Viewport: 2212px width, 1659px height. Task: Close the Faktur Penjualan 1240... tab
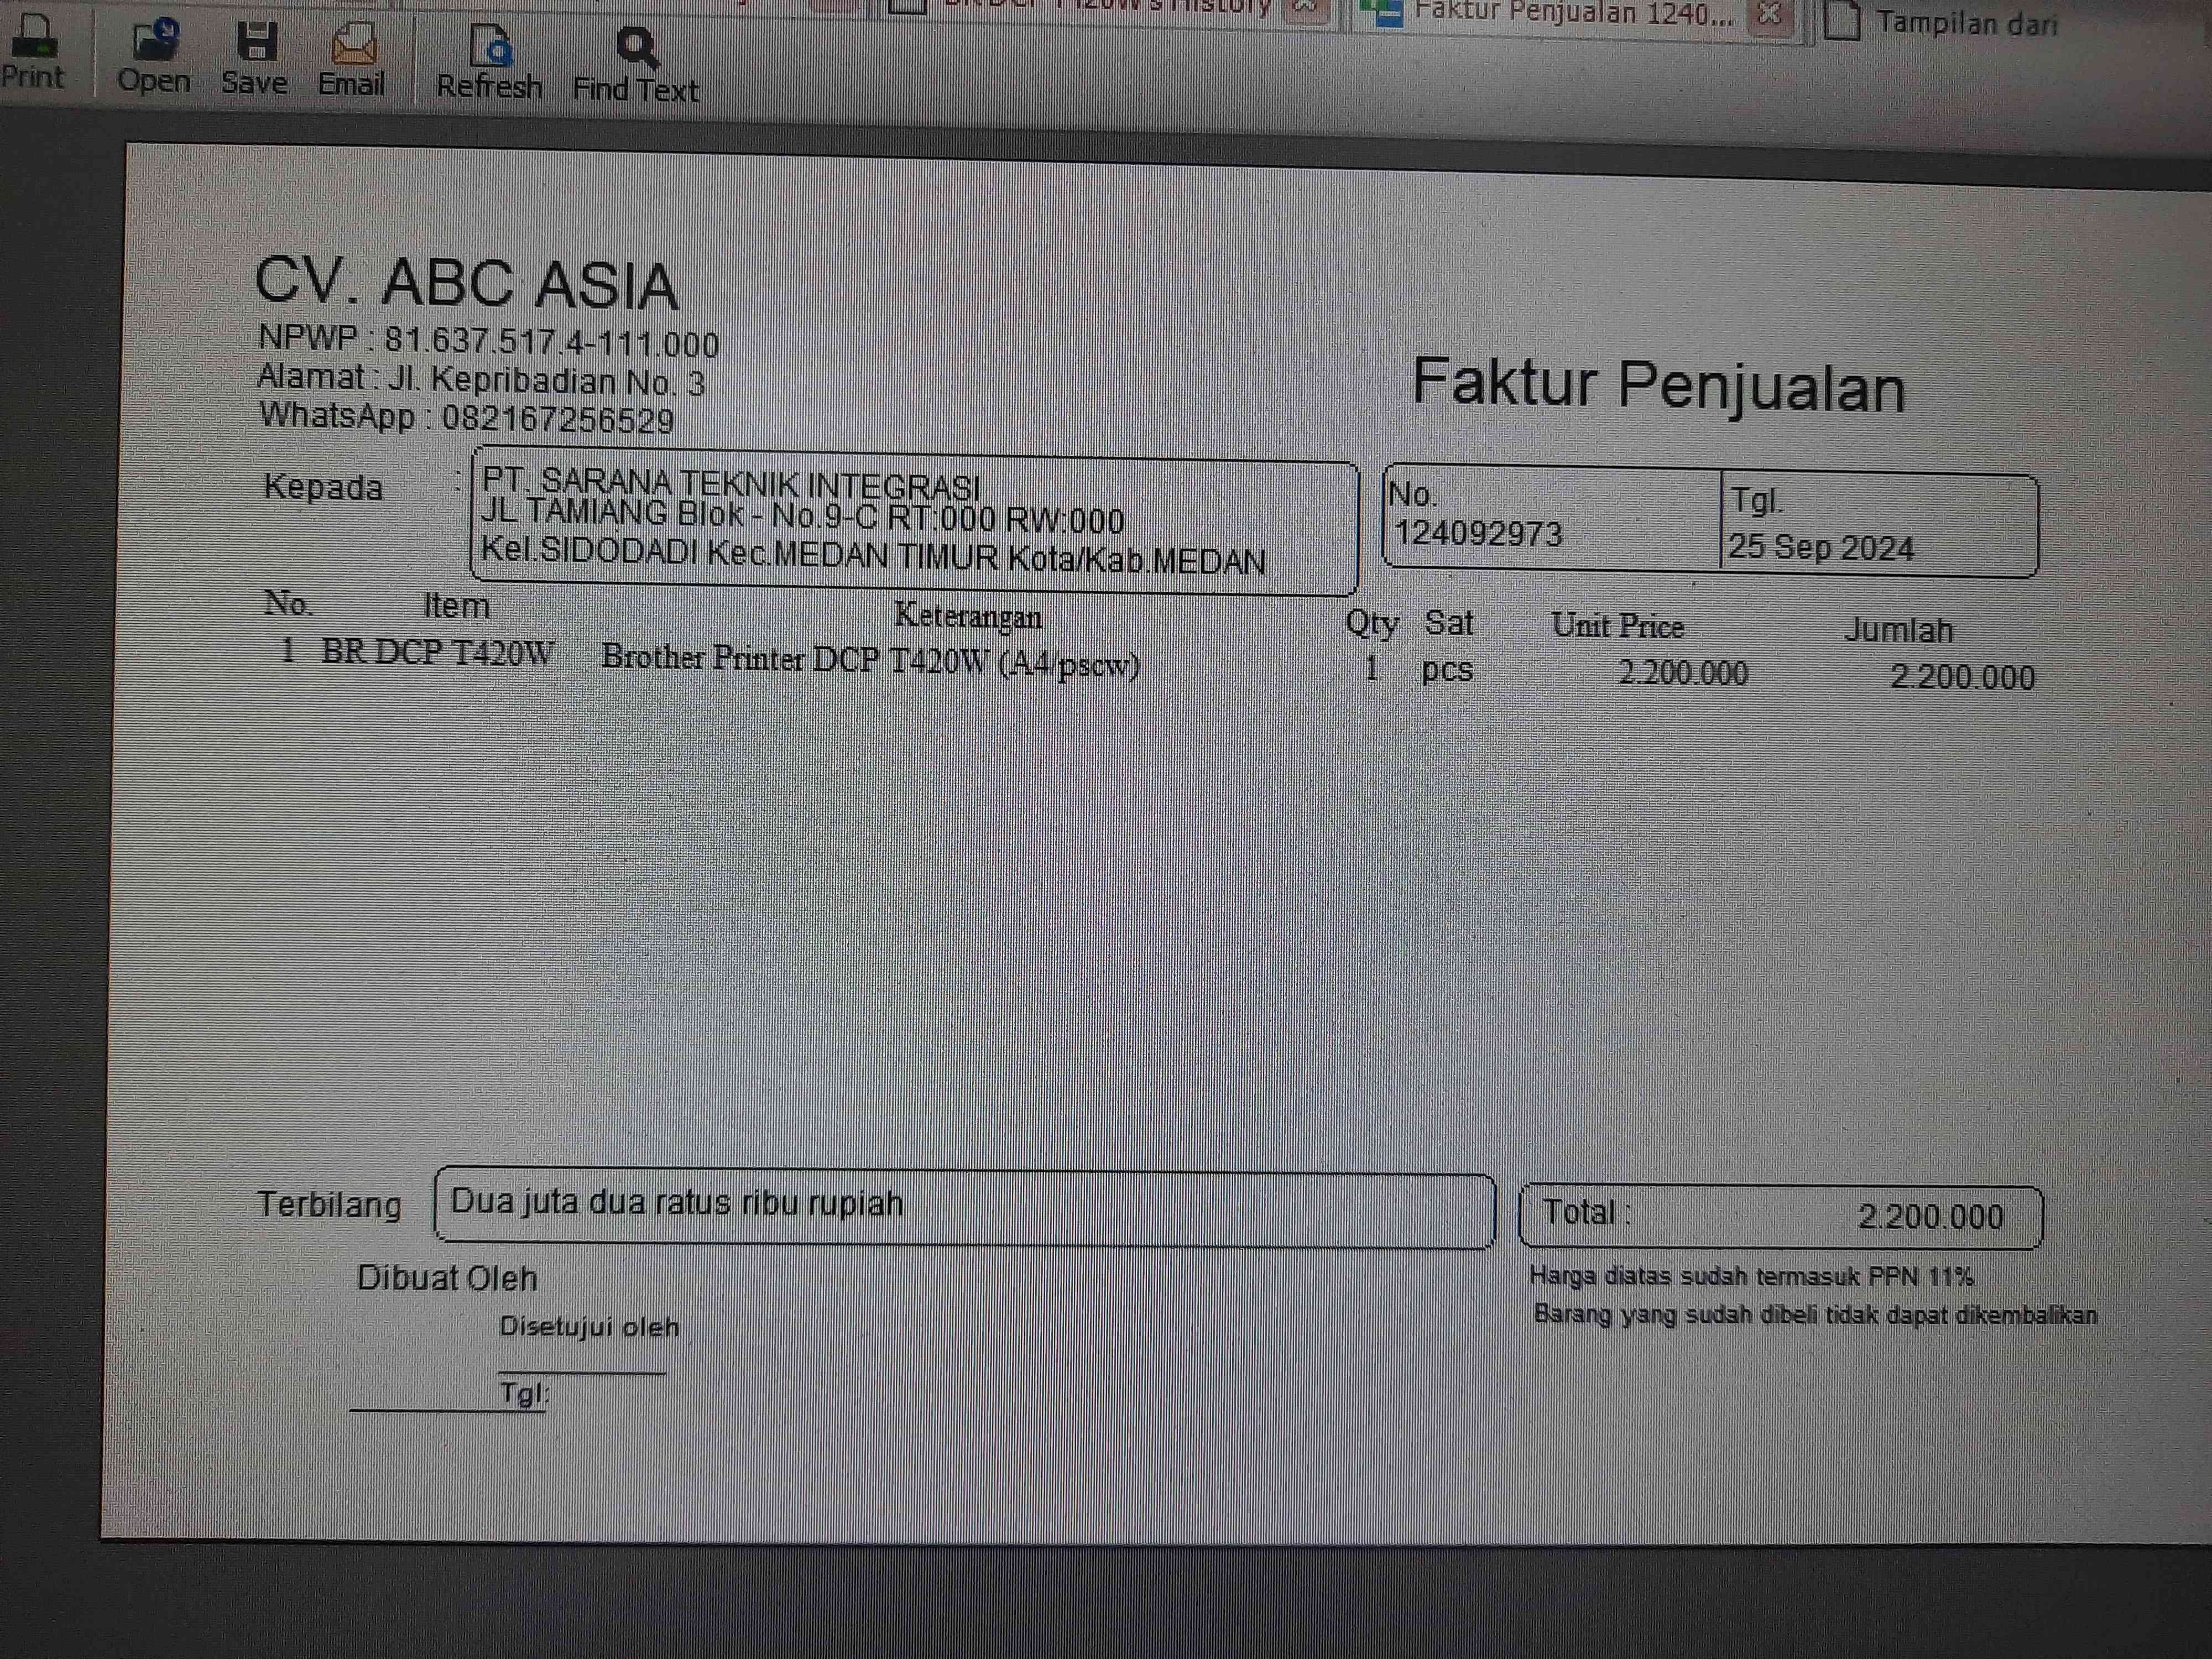1769,14
